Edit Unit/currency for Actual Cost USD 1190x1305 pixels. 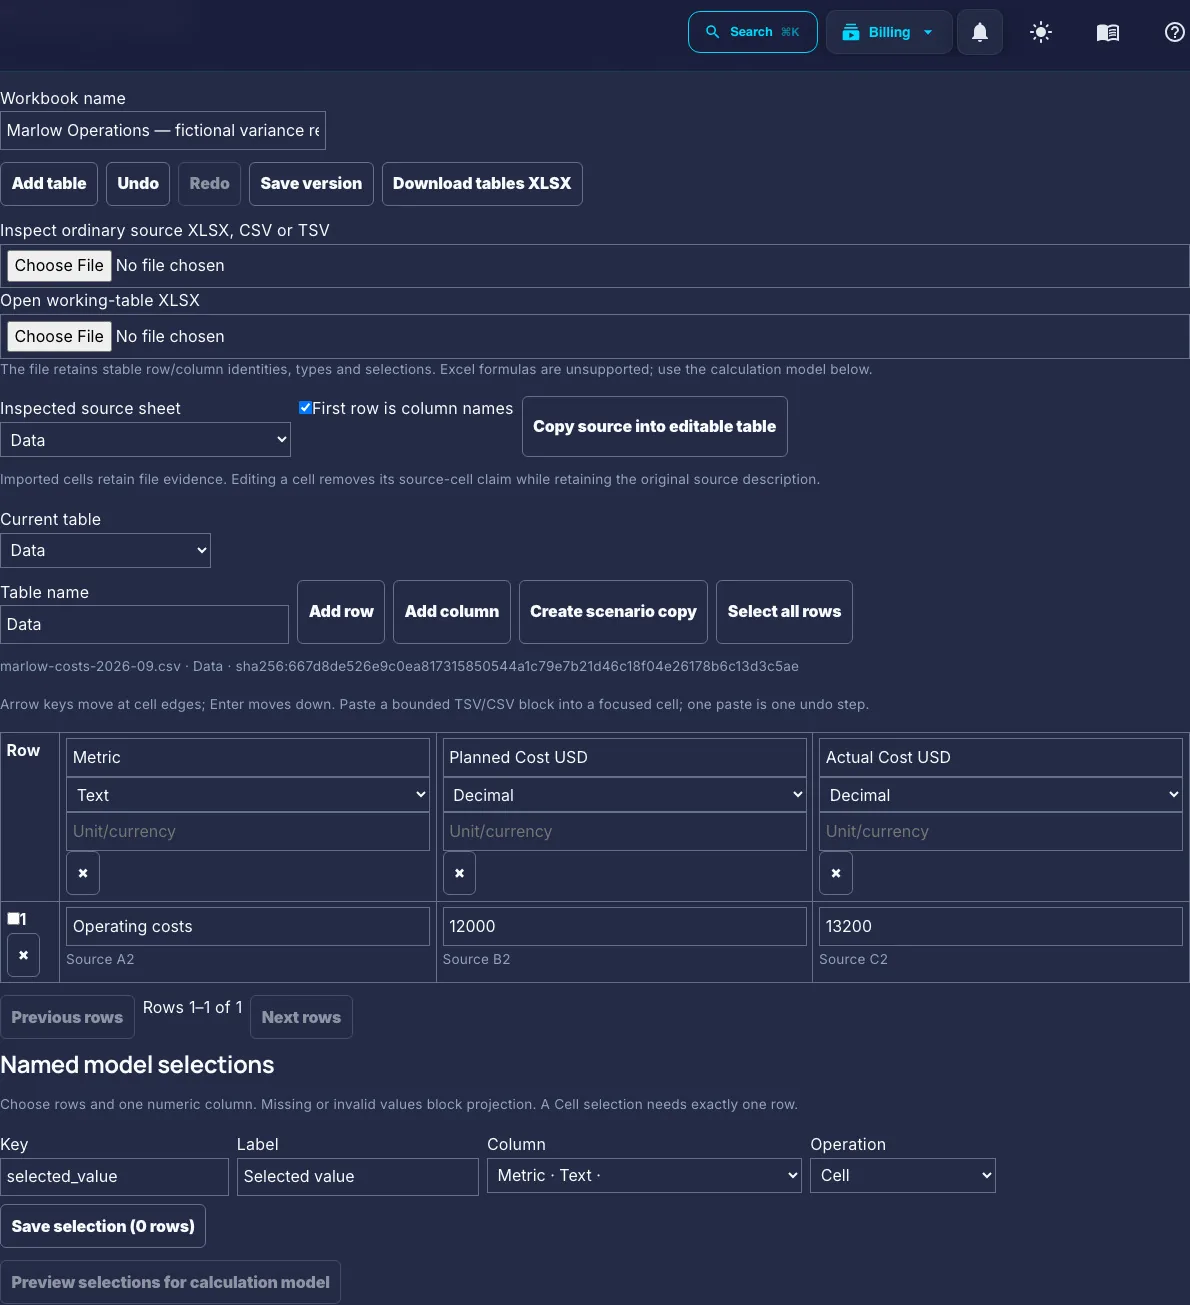point(1001,831)
